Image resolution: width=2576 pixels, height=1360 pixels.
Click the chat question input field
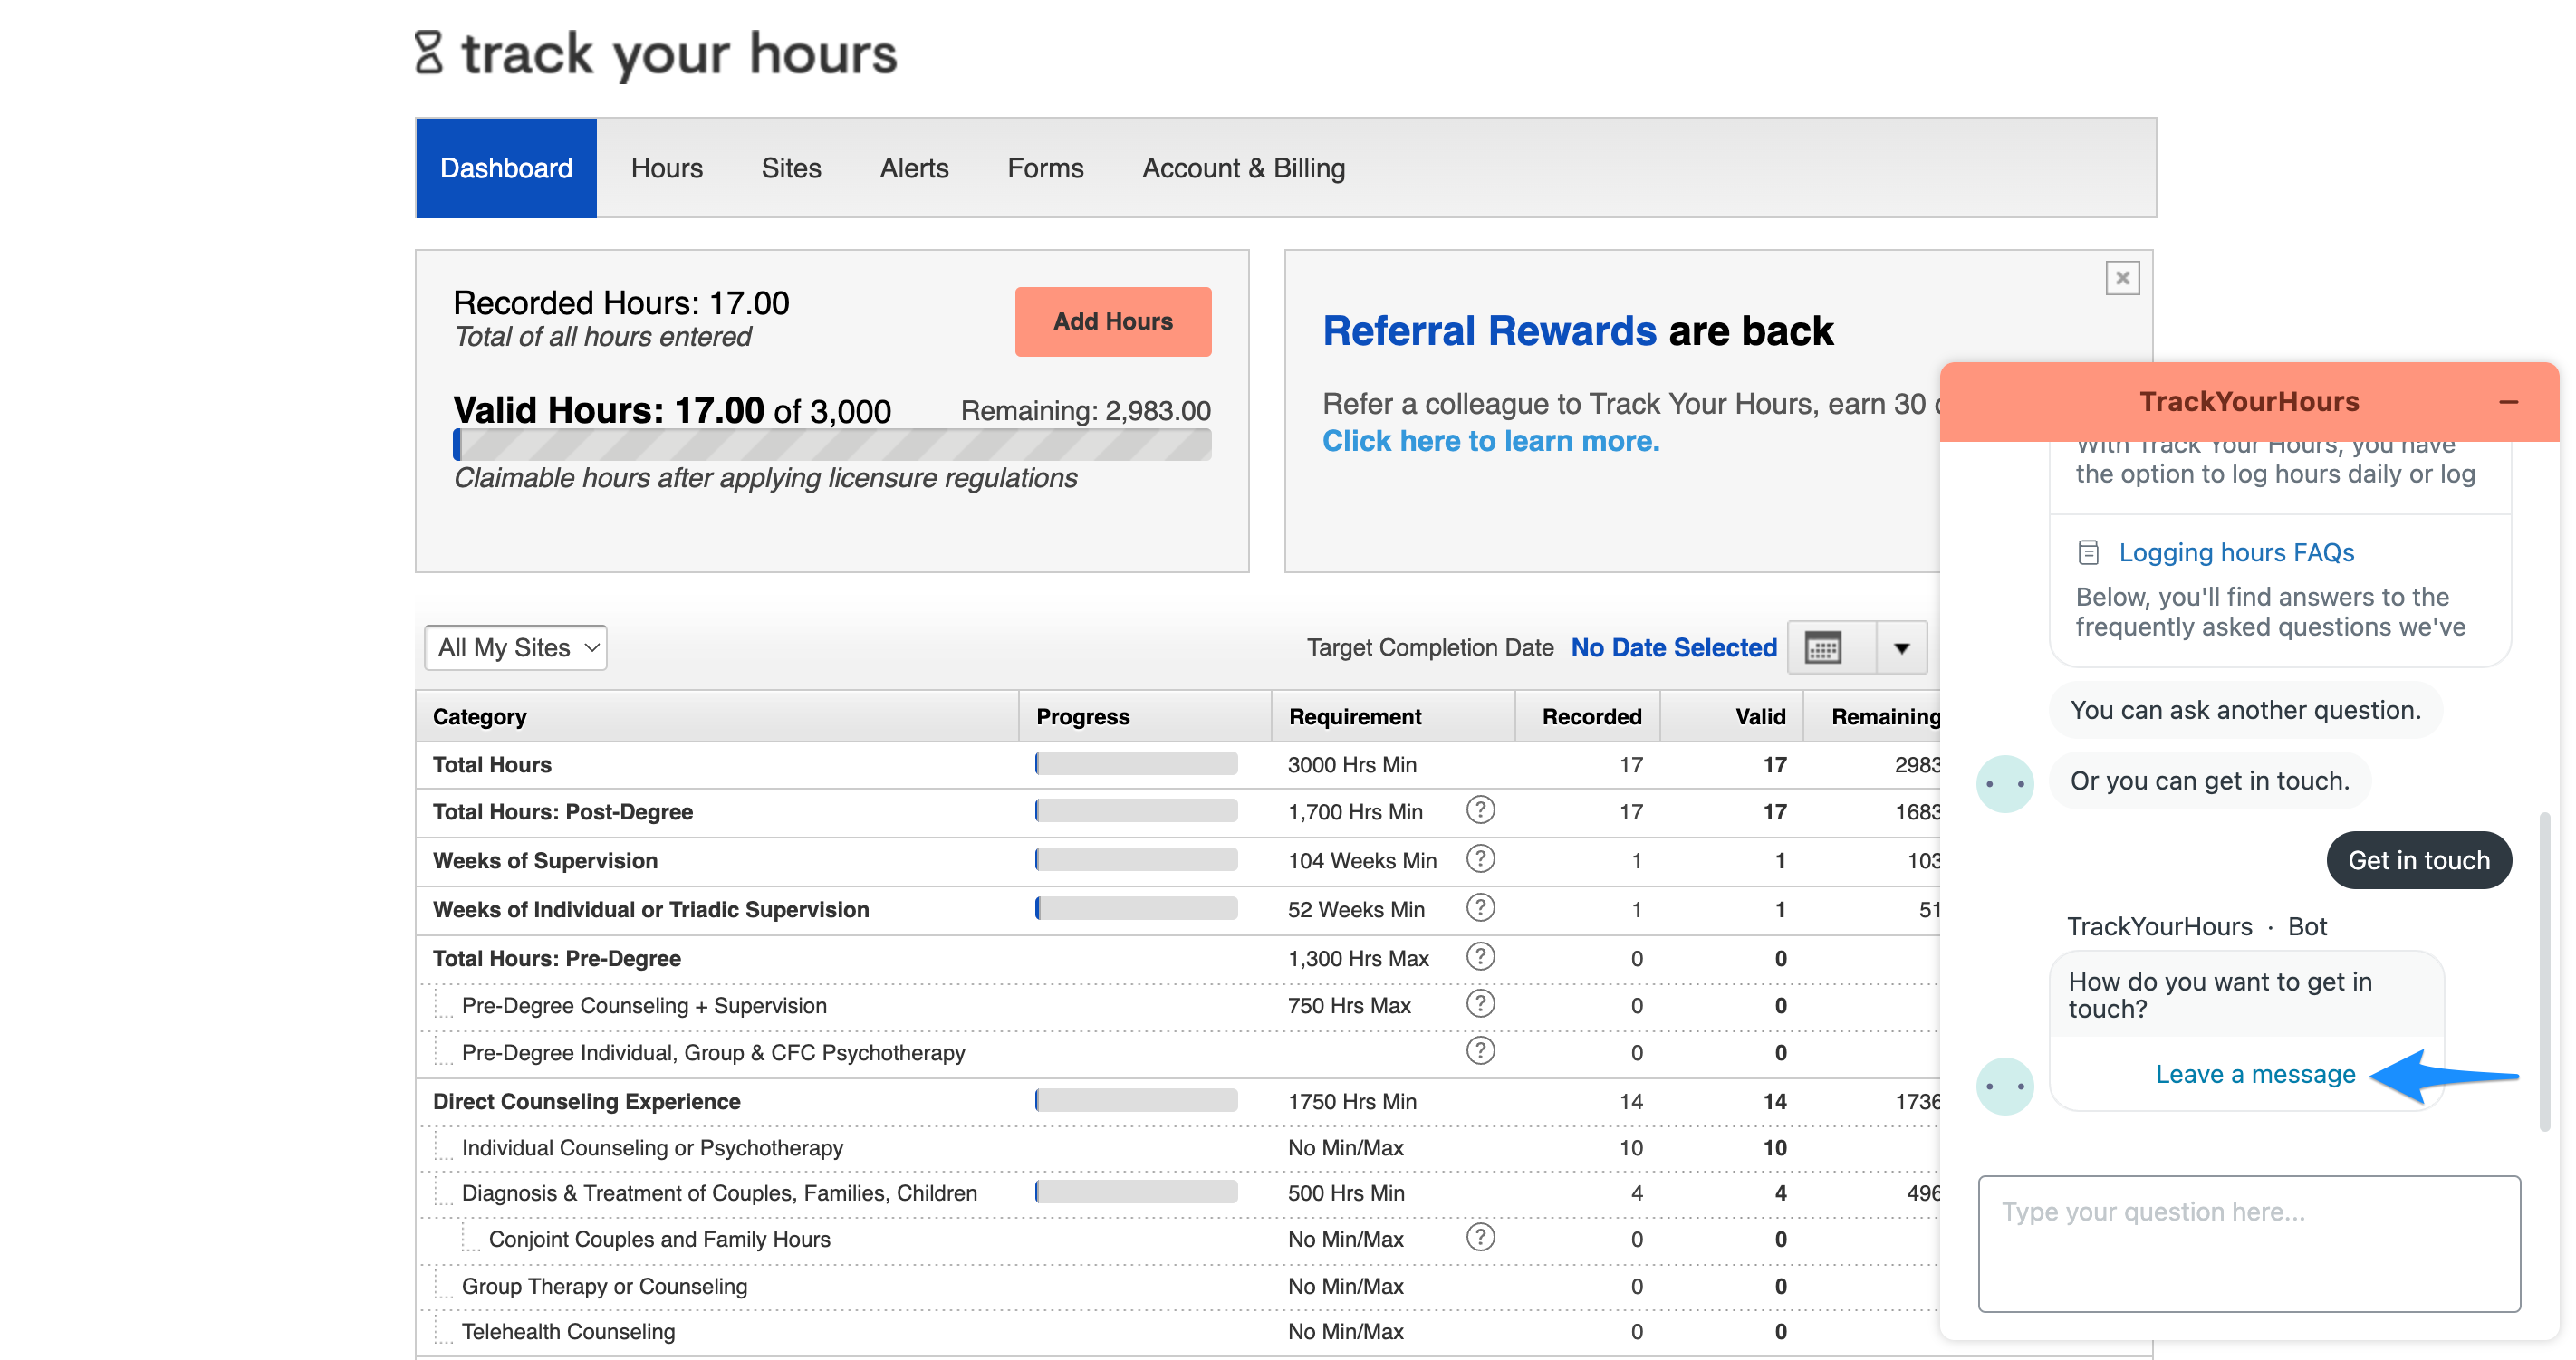(2249, 1243)
